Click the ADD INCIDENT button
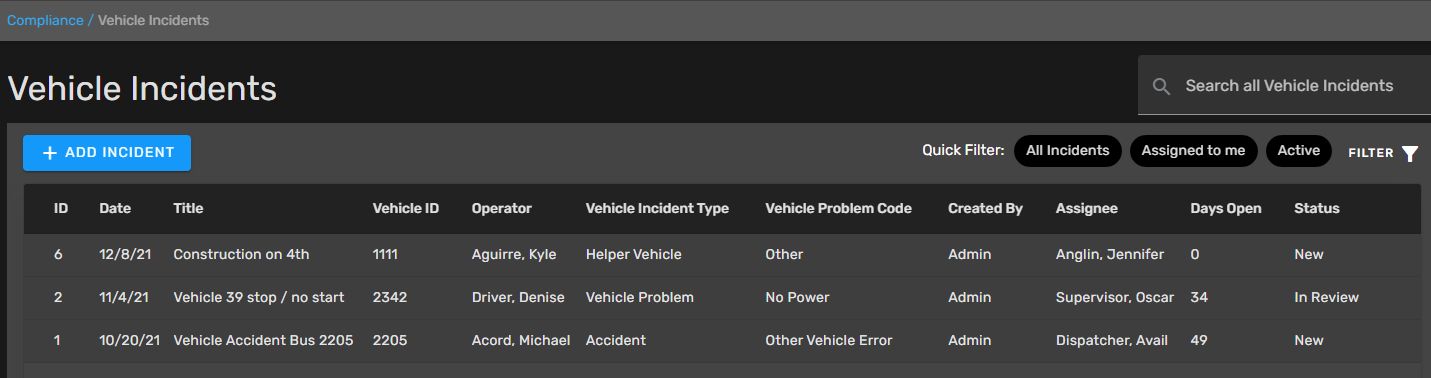Screen dimensions: 1431x378 pos(107,153)
